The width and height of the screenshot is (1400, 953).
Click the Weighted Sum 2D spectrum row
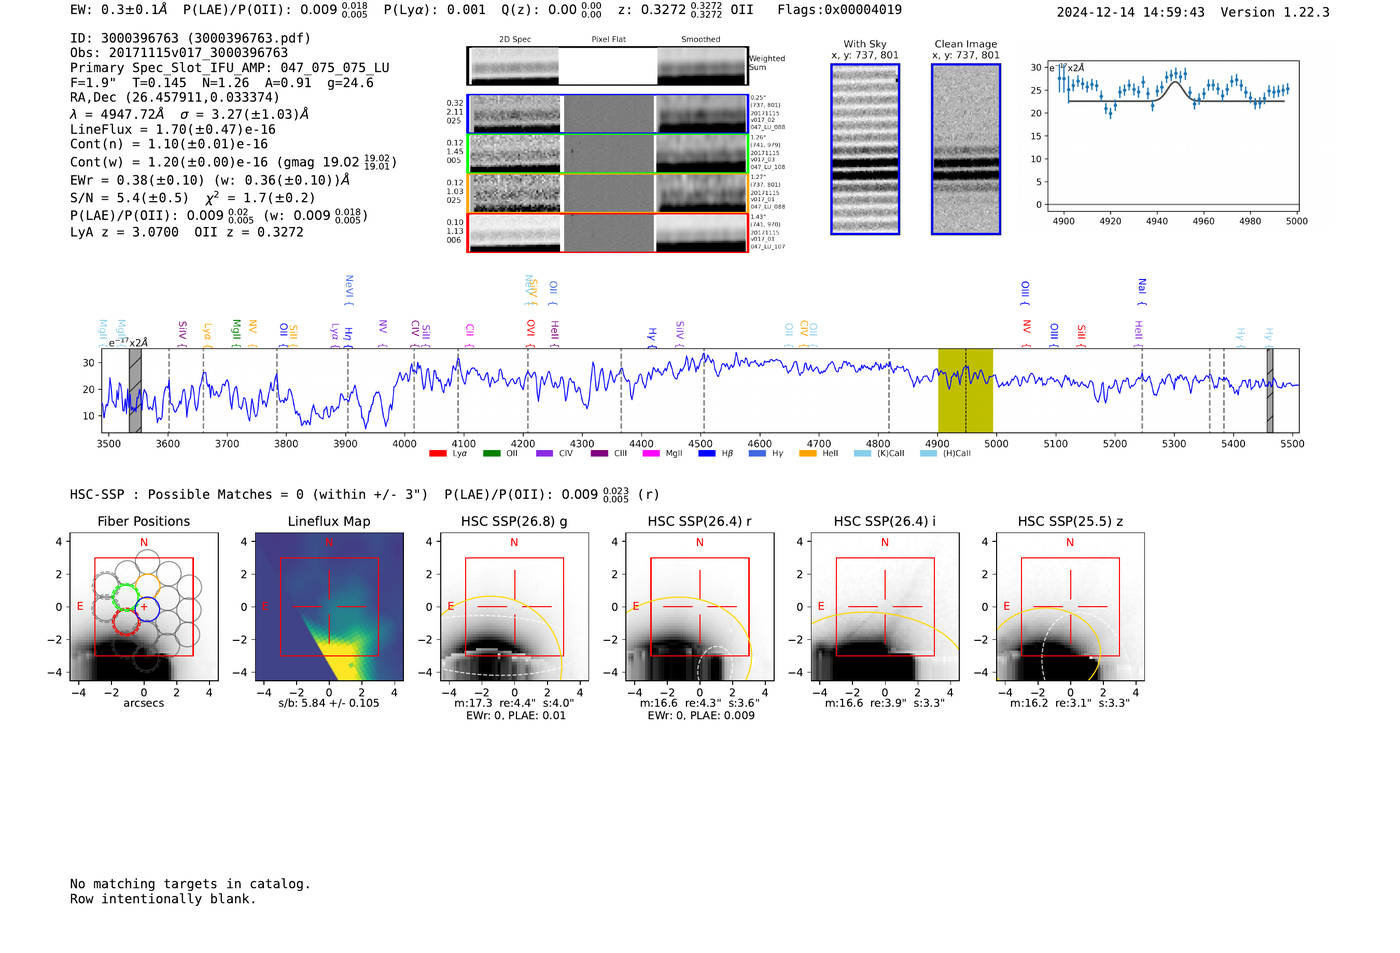pyautogui.click(x=607, y=66)
